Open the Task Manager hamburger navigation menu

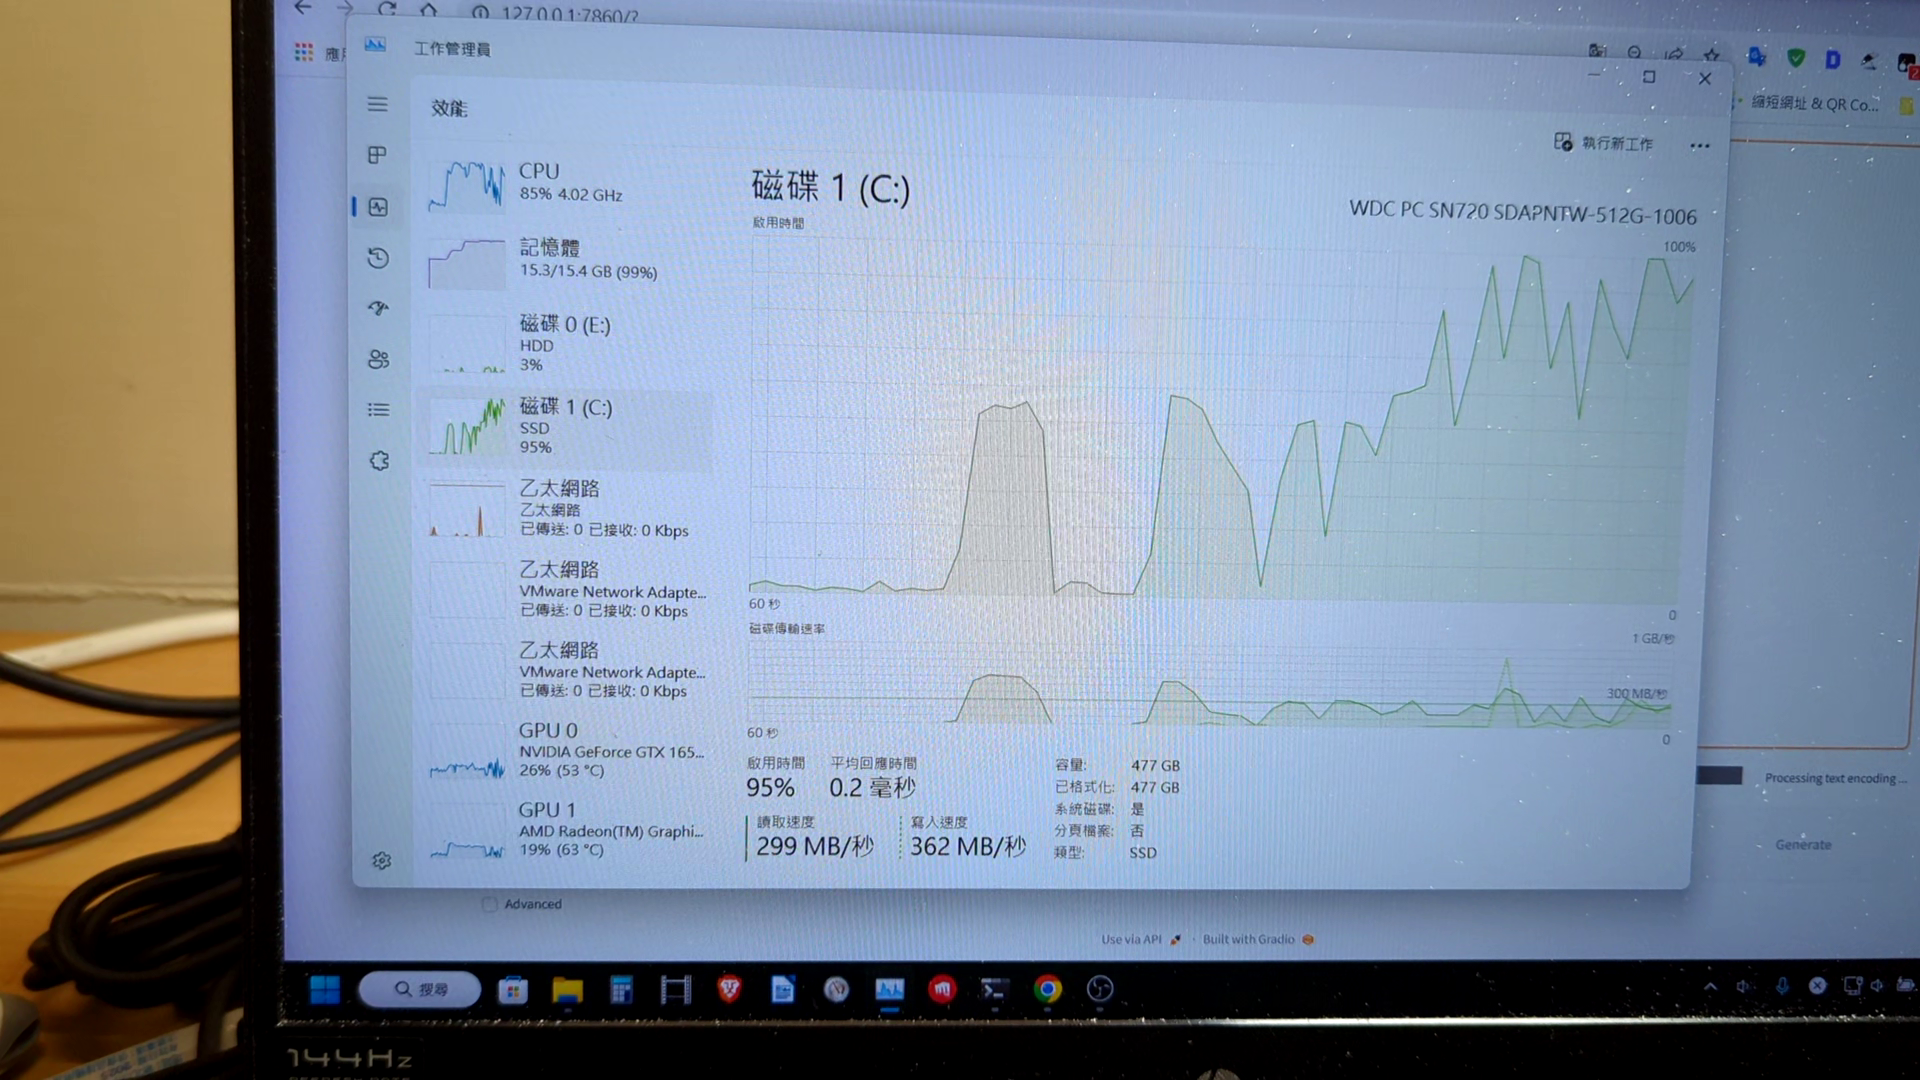[377, 104]
